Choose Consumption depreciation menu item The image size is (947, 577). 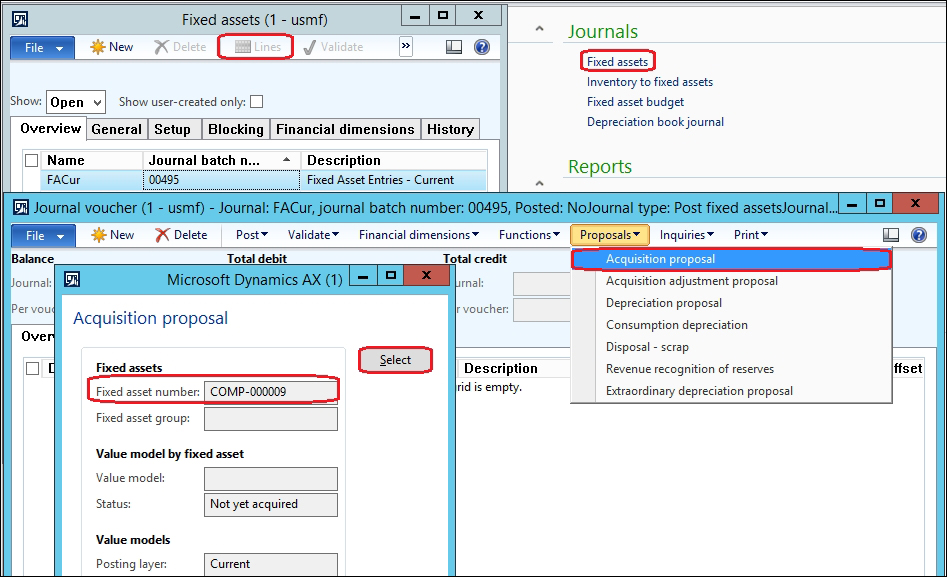(x=731, y=325)
